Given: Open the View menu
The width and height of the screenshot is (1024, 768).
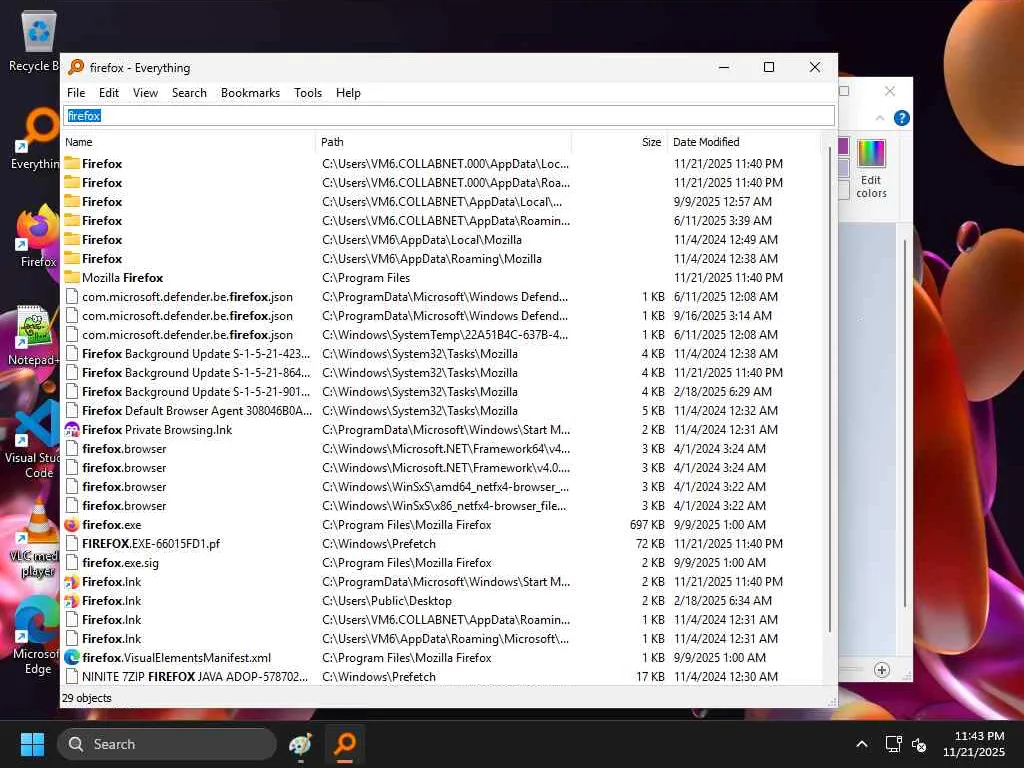Looking at the screenshot, I should (x=145, y=93).
